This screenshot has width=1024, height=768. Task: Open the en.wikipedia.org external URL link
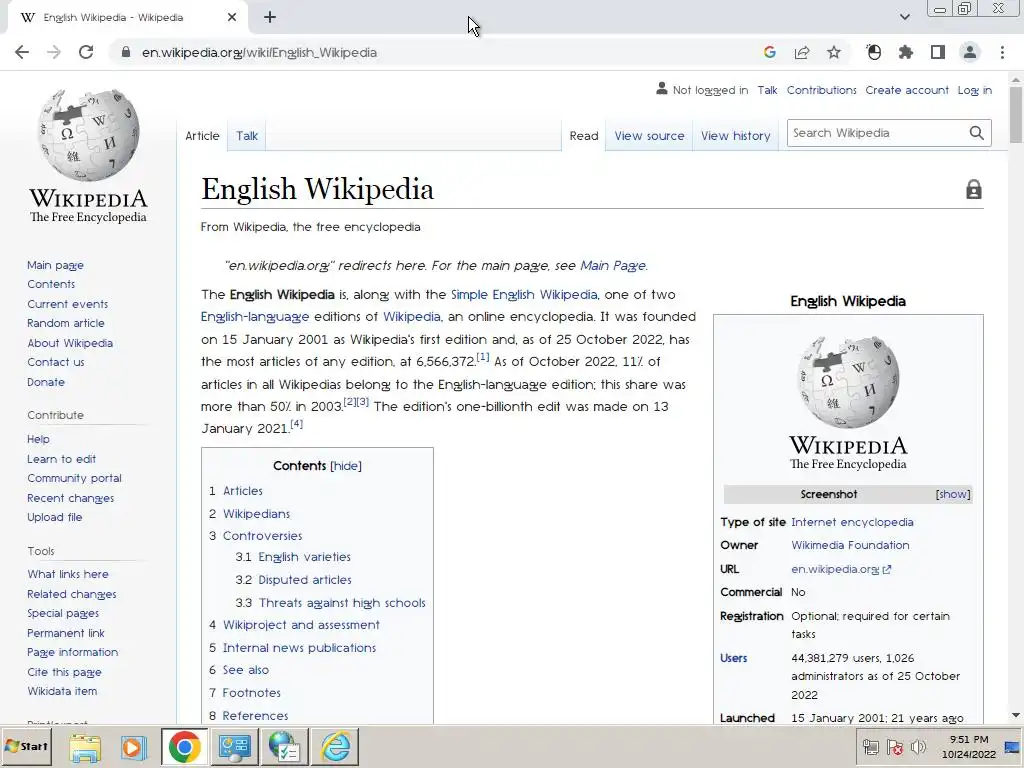coord(841,569)
